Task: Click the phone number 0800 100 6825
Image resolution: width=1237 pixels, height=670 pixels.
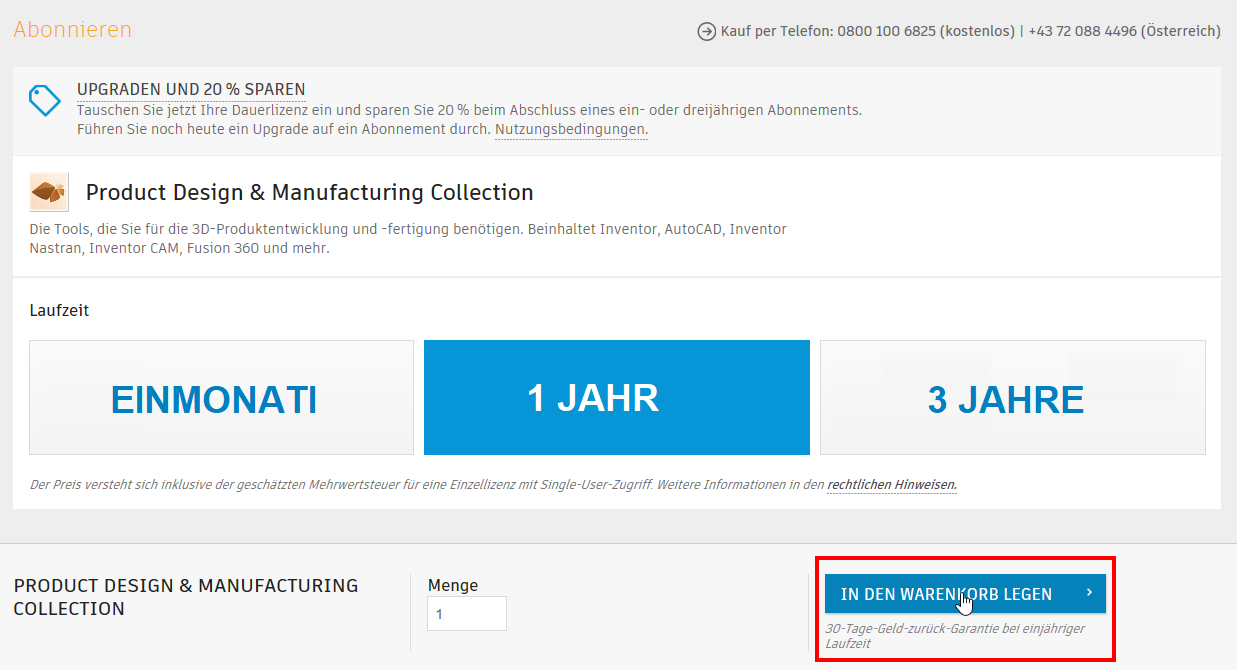Action: pos(887,32)
